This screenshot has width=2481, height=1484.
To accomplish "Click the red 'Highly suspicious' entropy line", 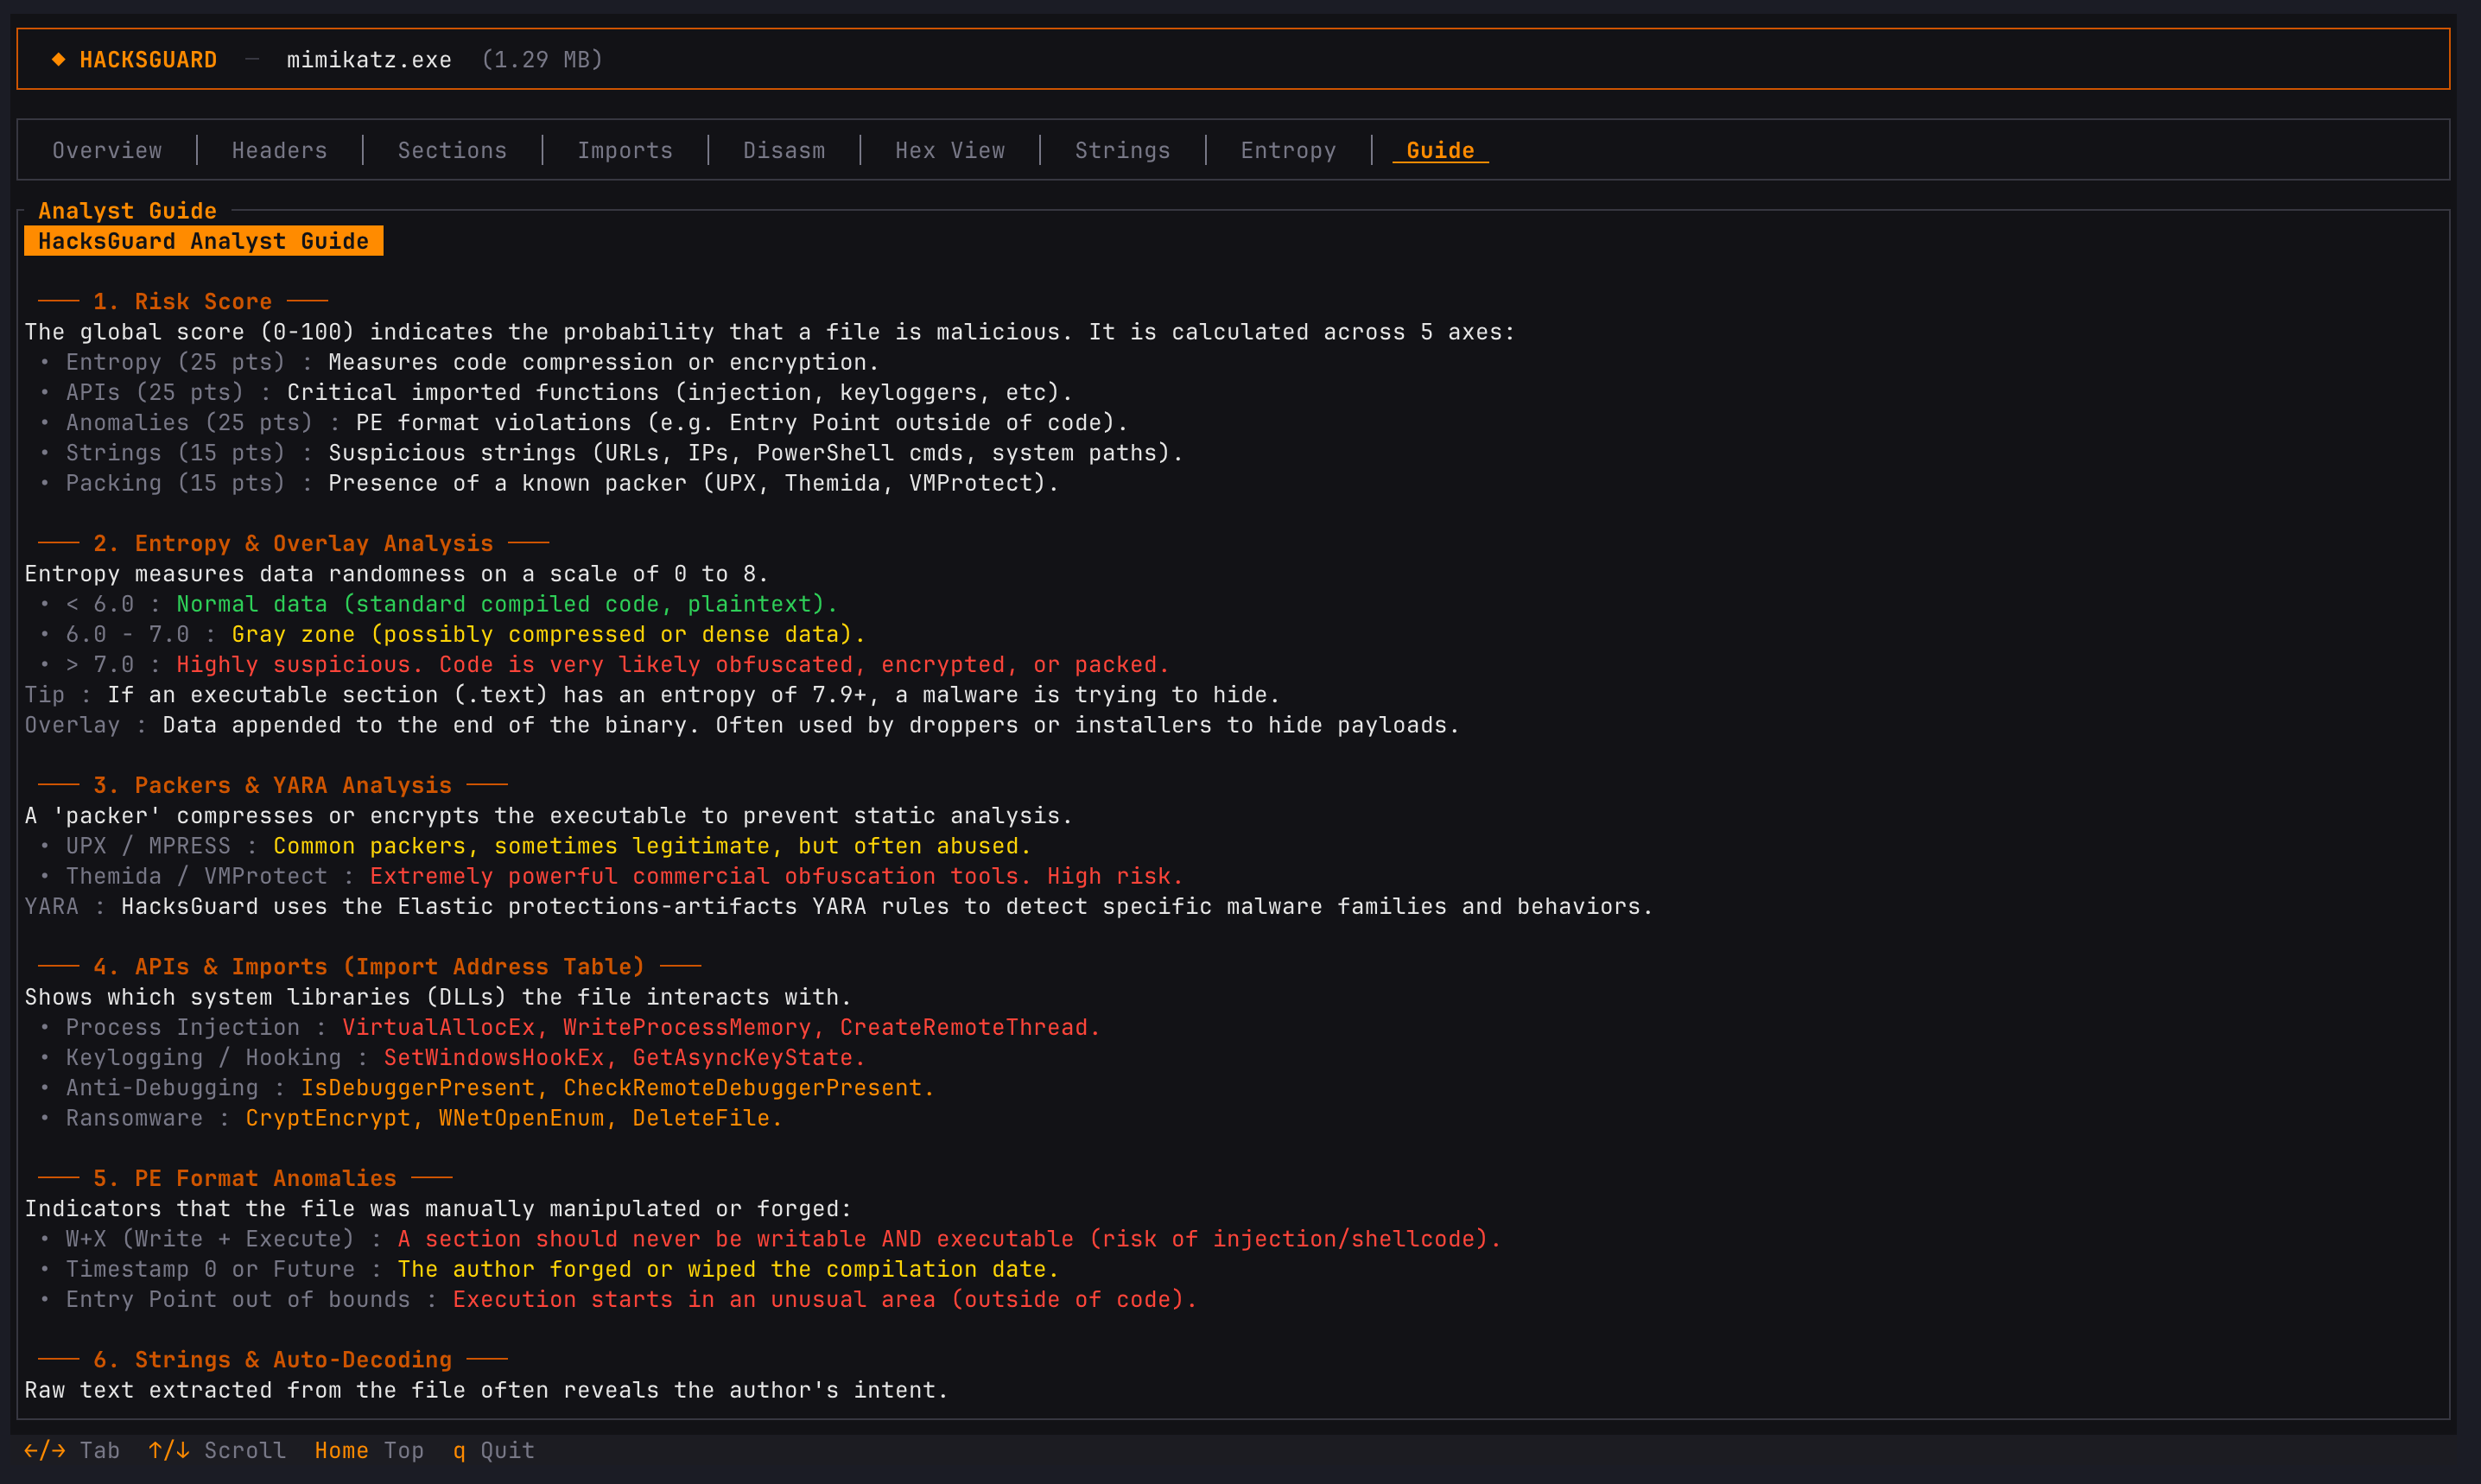I will click(x=604, y=665).
